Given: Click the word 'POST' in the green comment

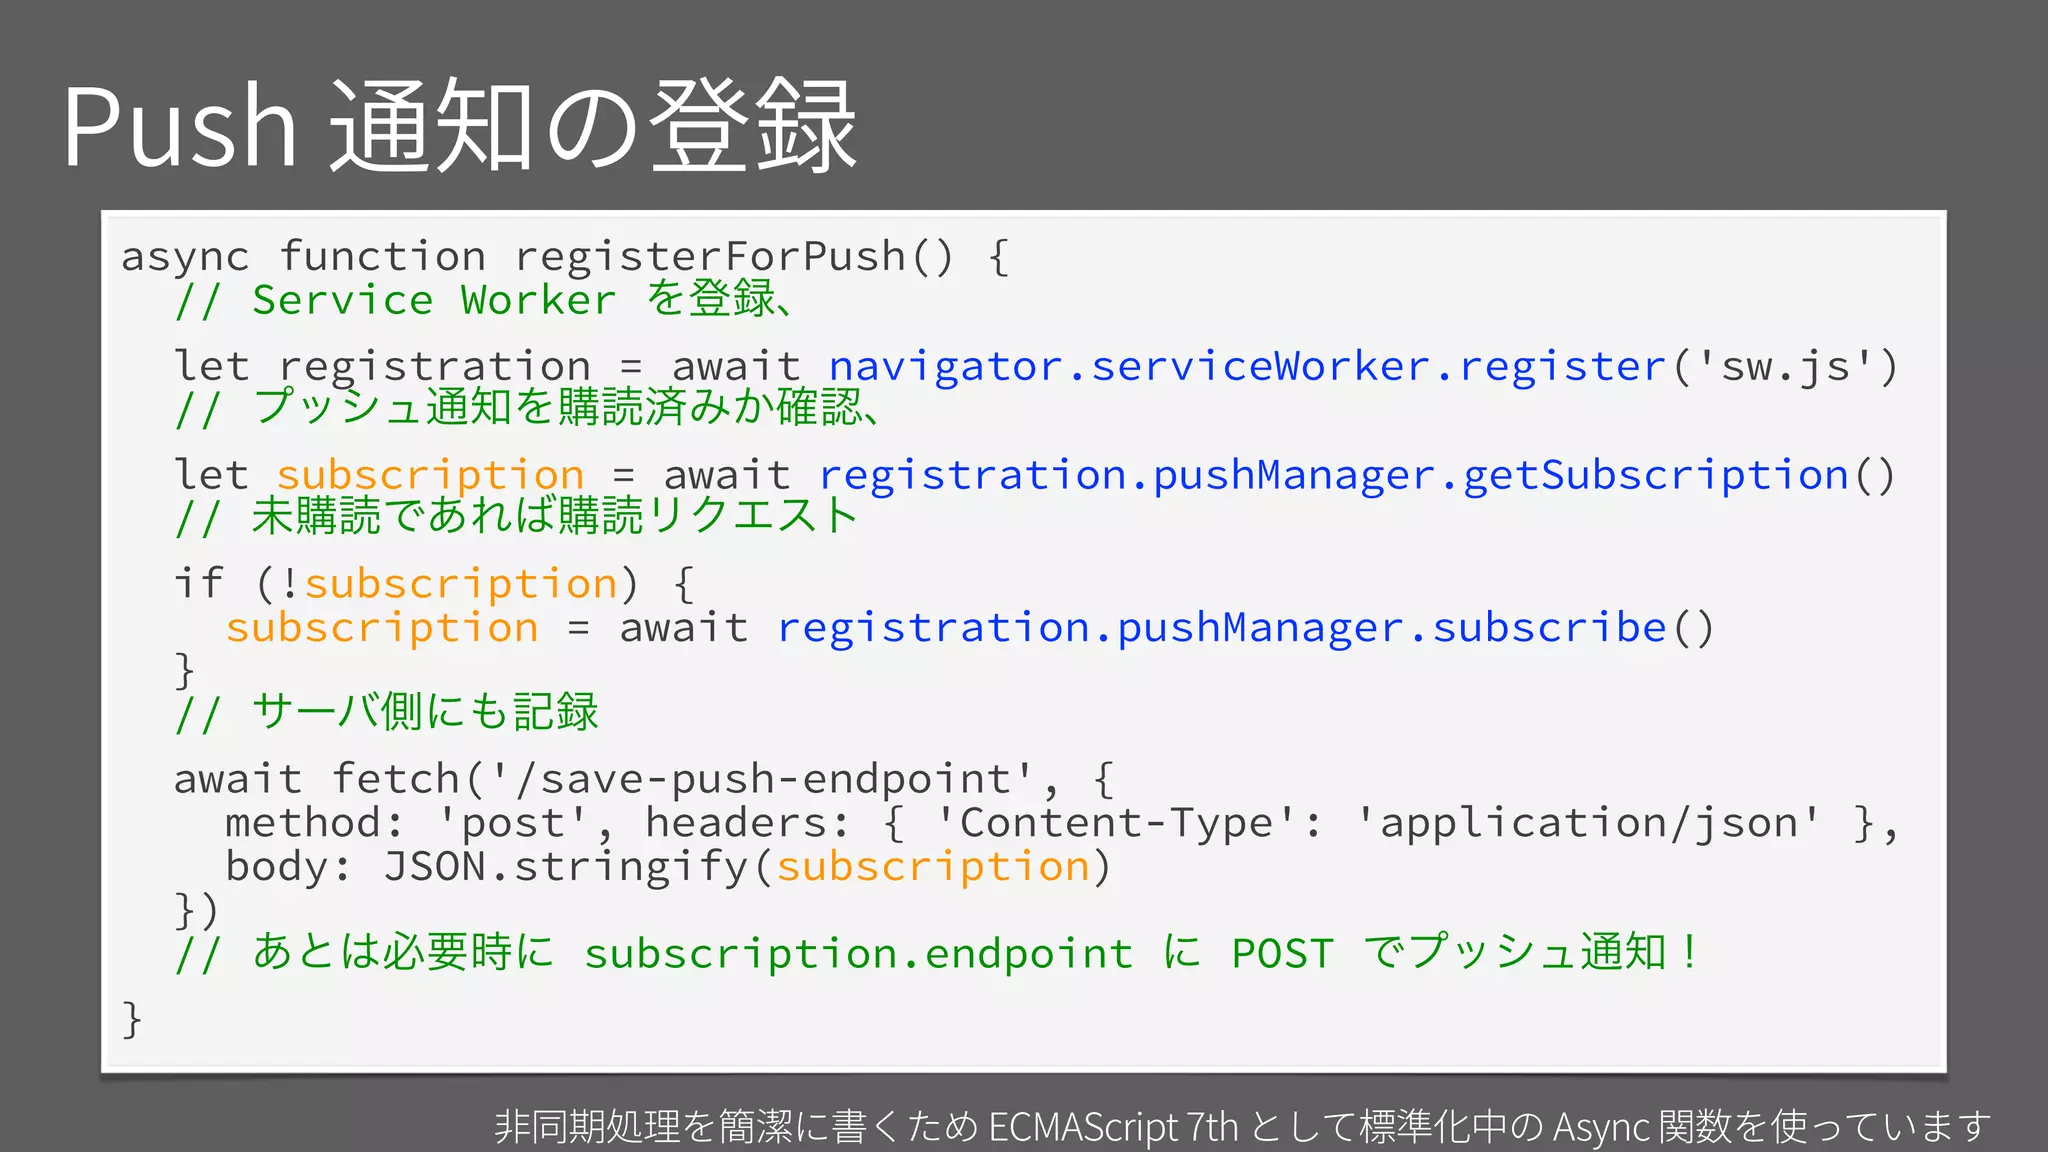Looking at the screenshot, I should tap(1282, 953).
